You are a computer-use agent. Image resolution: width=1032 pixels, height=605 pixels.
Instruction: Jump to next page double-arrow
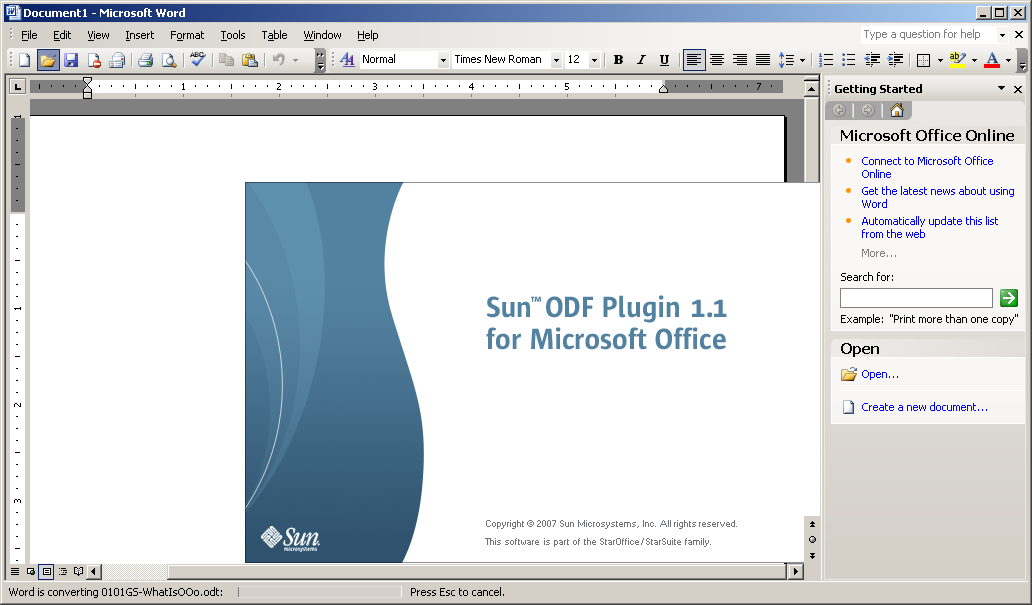pyautogui.click(x=812, y=556)
